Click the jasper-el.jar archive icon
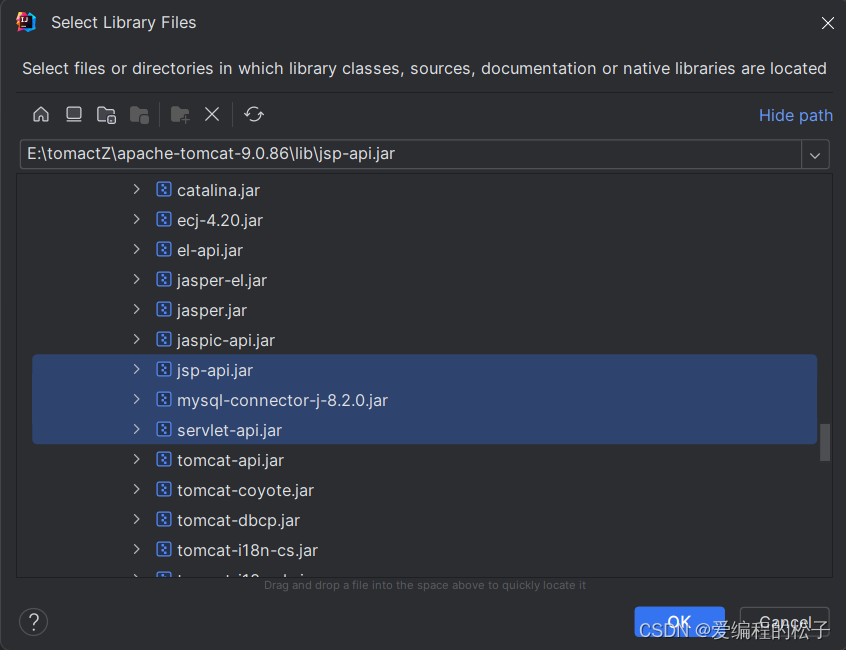The image size is (846, 650). point(163,279)
